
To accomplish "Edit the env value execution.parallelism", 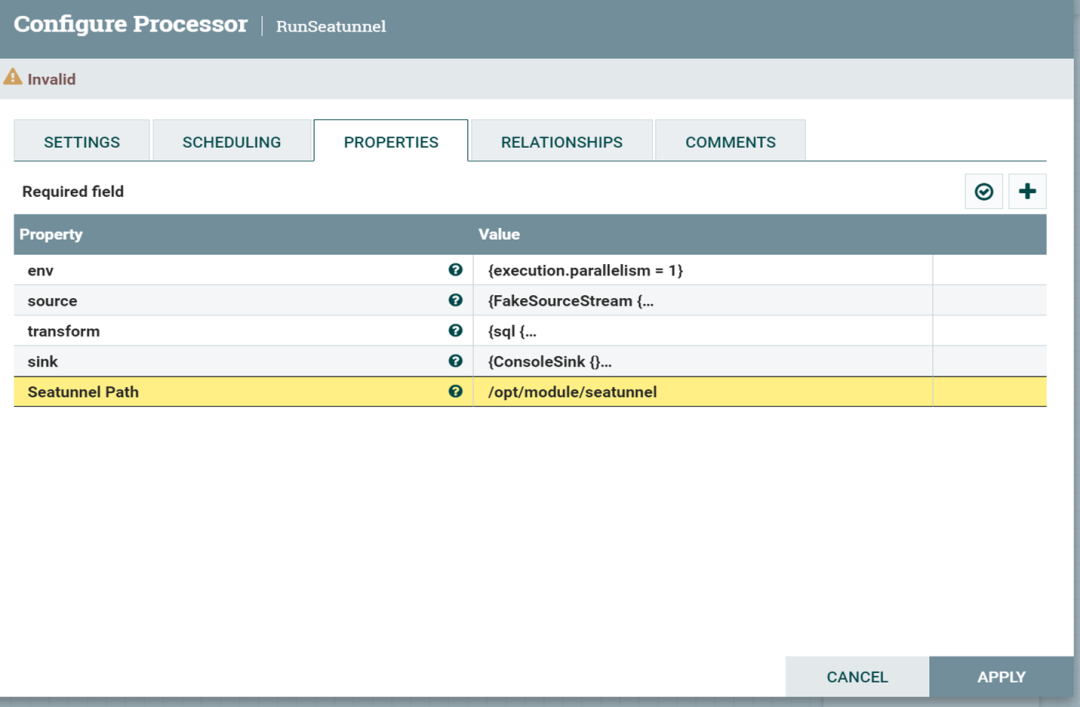I will coord(703,270).
